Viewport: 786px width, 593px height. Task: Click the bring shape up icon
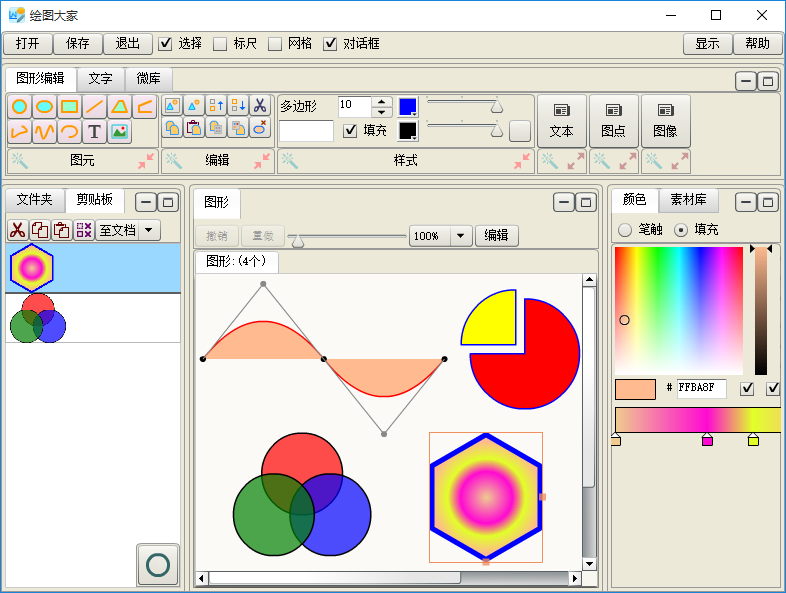tap(217, 105)
